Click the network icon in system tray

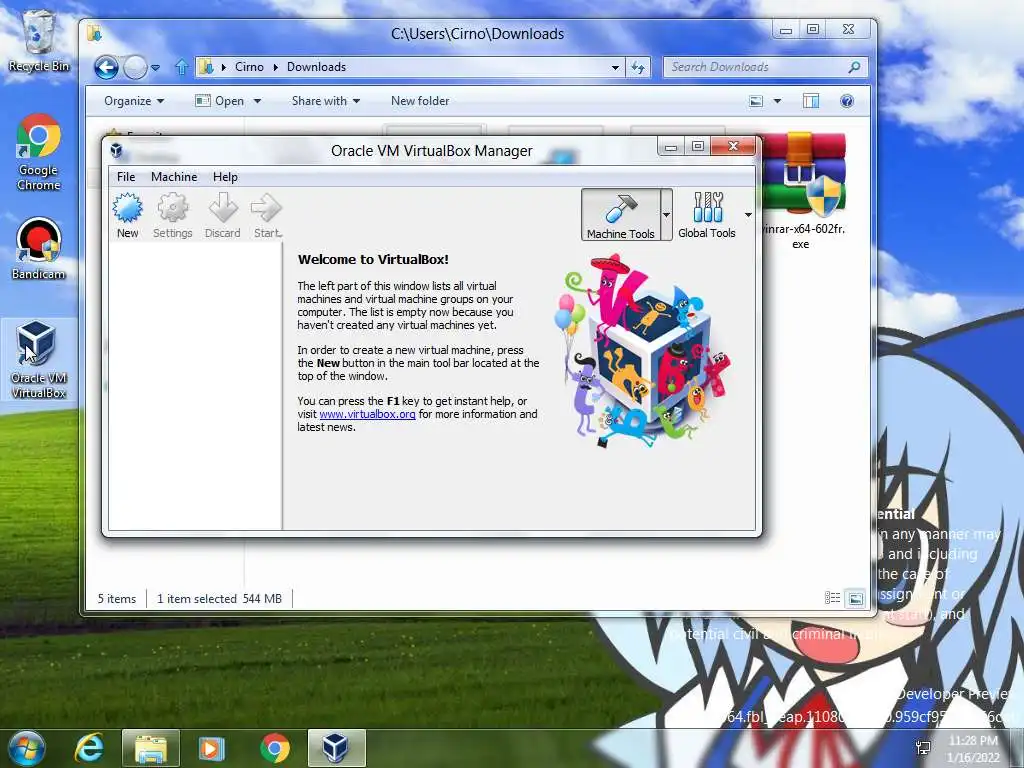923,748
